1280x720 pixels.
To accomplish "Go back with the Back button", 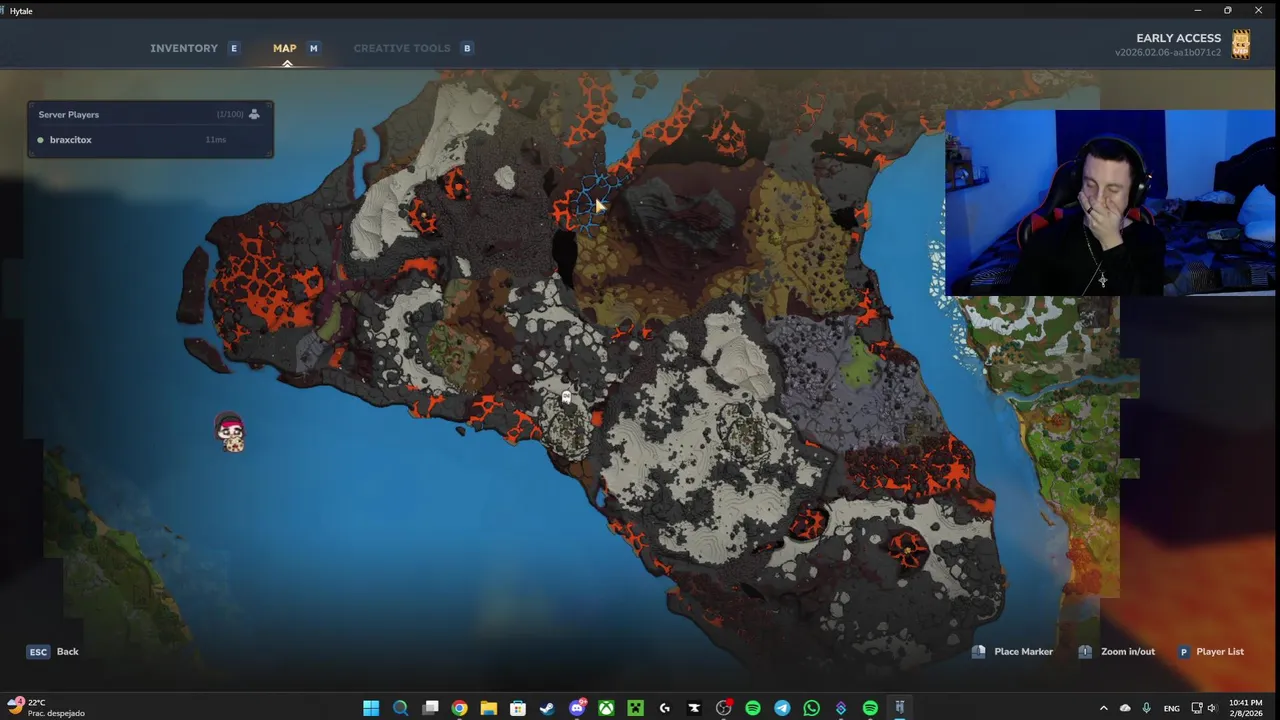I will 67,652.
